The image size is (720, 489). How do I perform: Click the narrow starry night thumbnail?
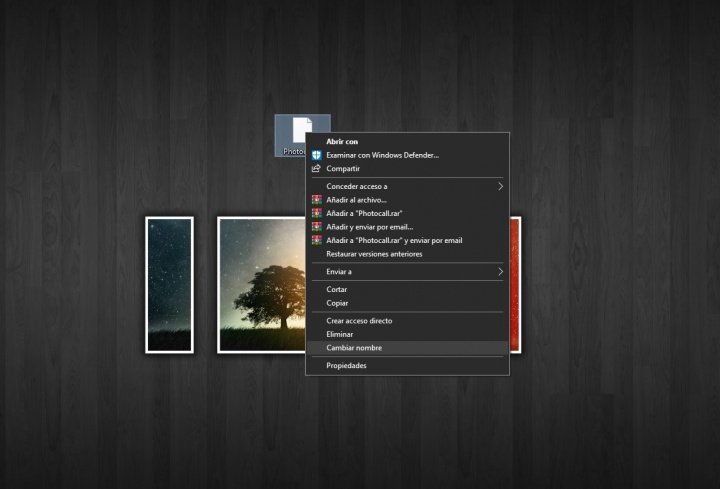pos(169,285)
